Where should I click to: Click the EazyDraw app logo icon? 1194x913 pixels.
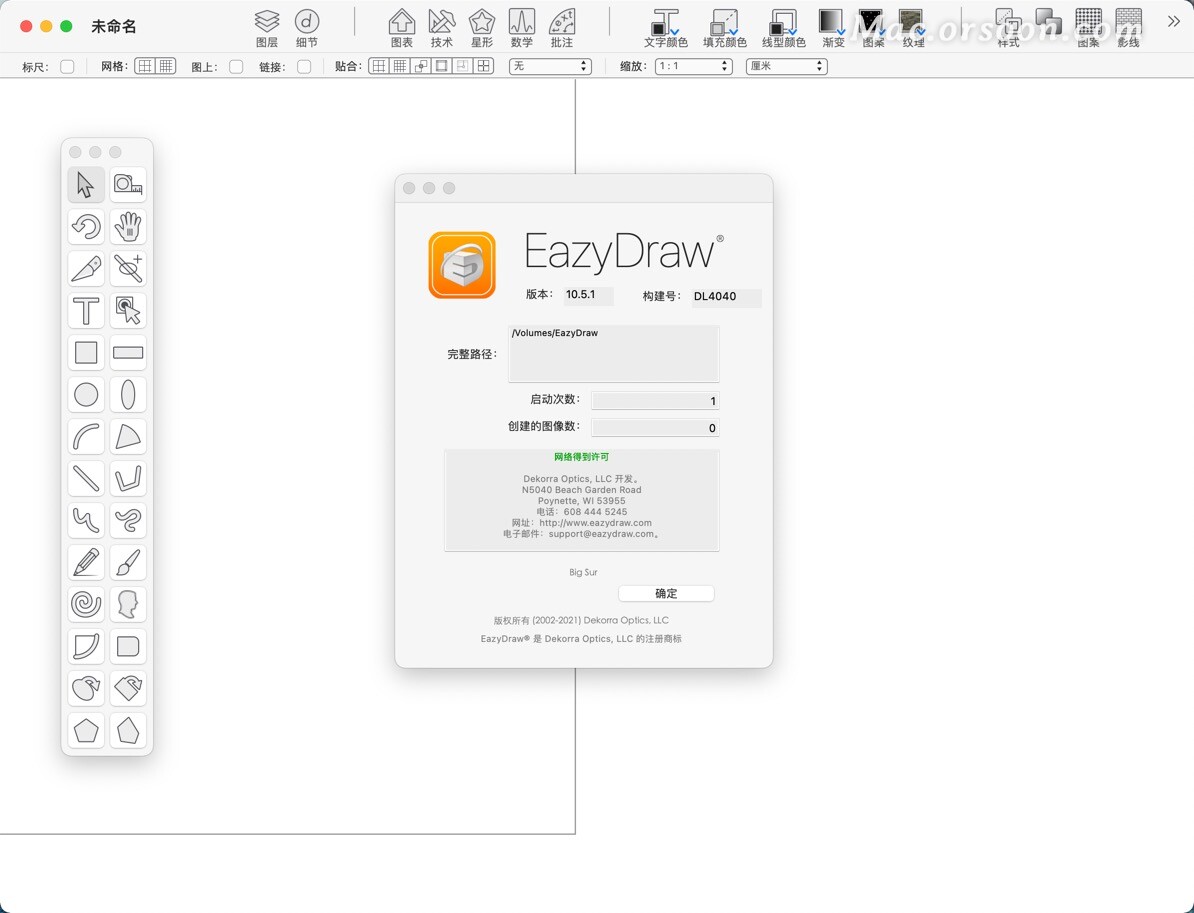coord(462,265)
